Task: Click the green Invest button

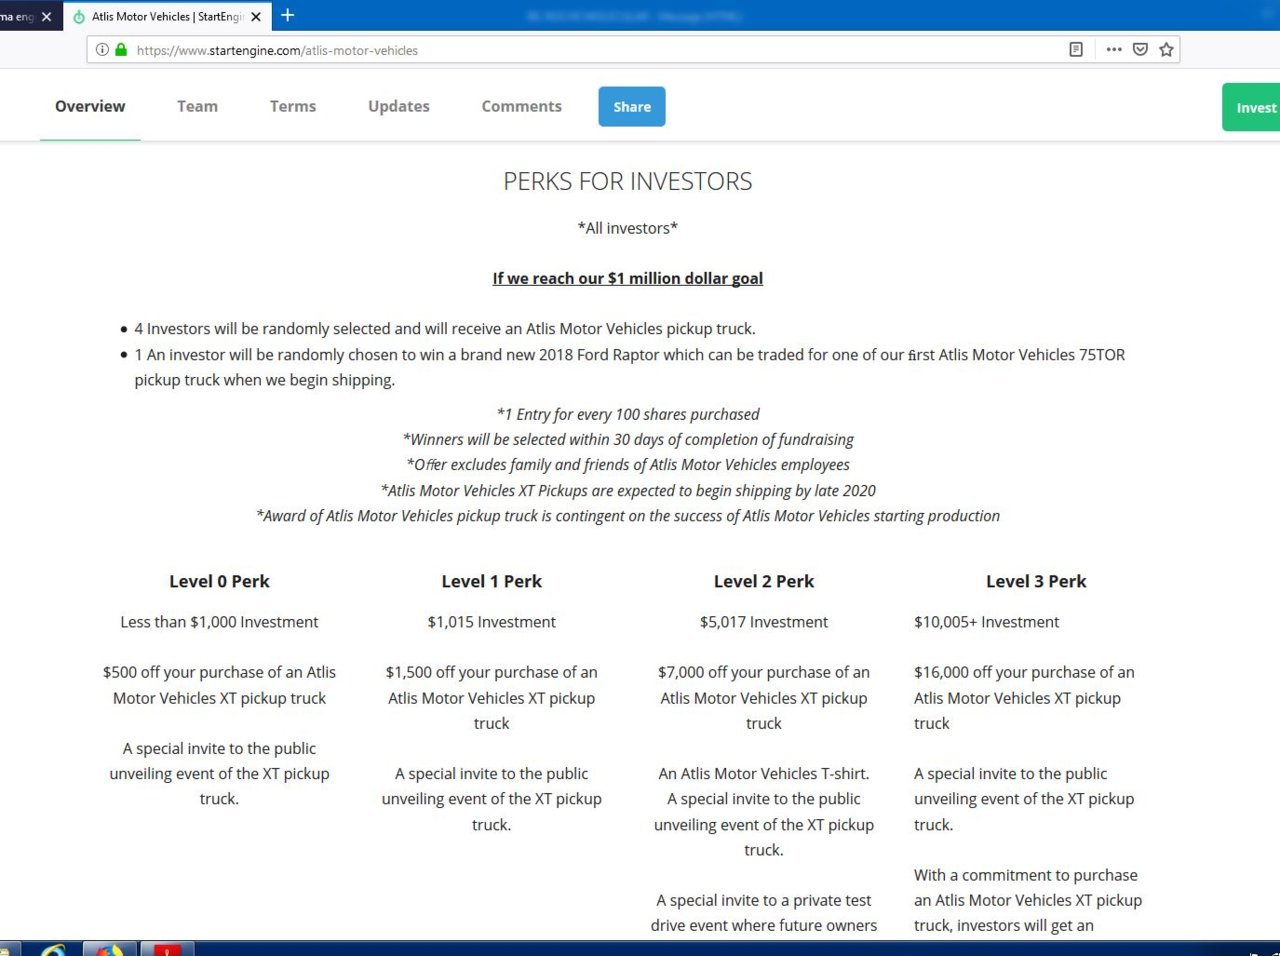Action: coord(1251,108)
